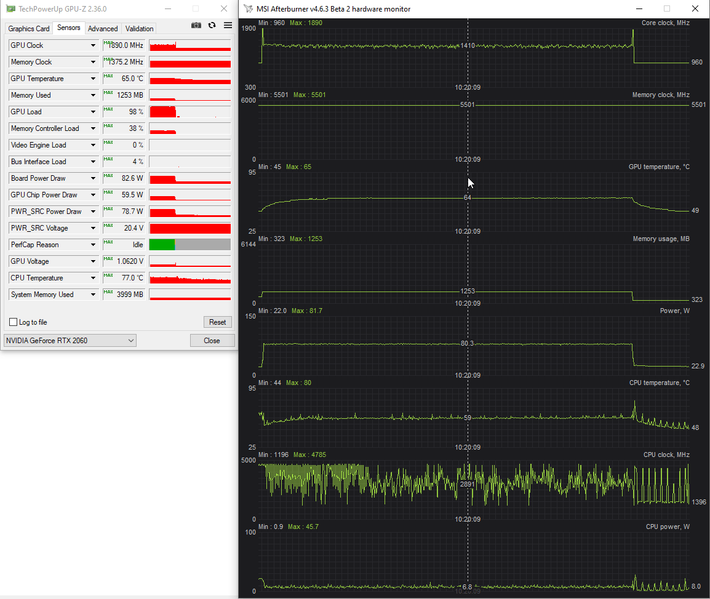Image resolution: width=710 pixels, height=599 pixels.
Task: Open the GPU-Z hamburger menu icon
Action: pyautogui.click(x=228, y=25)
